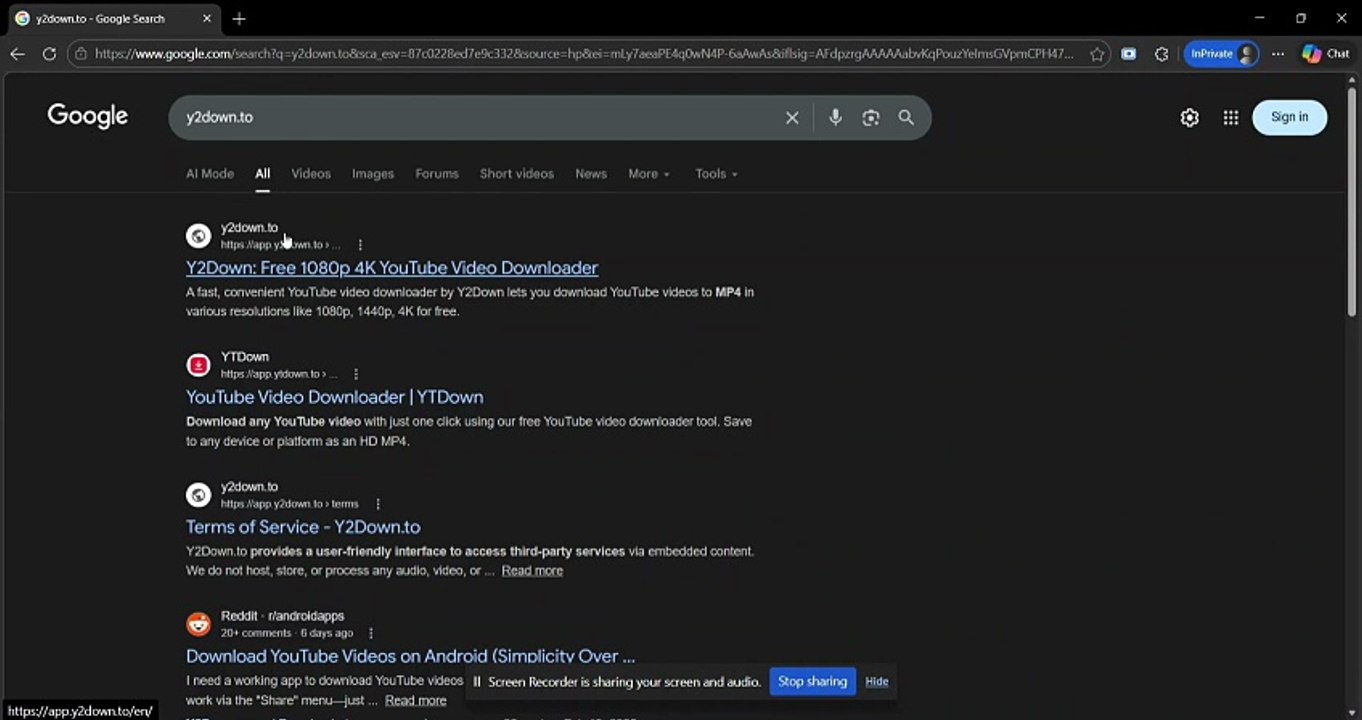Click Read more under Terms of Service snippet
Screen dimensions: 1362x720
coord(532,571)
